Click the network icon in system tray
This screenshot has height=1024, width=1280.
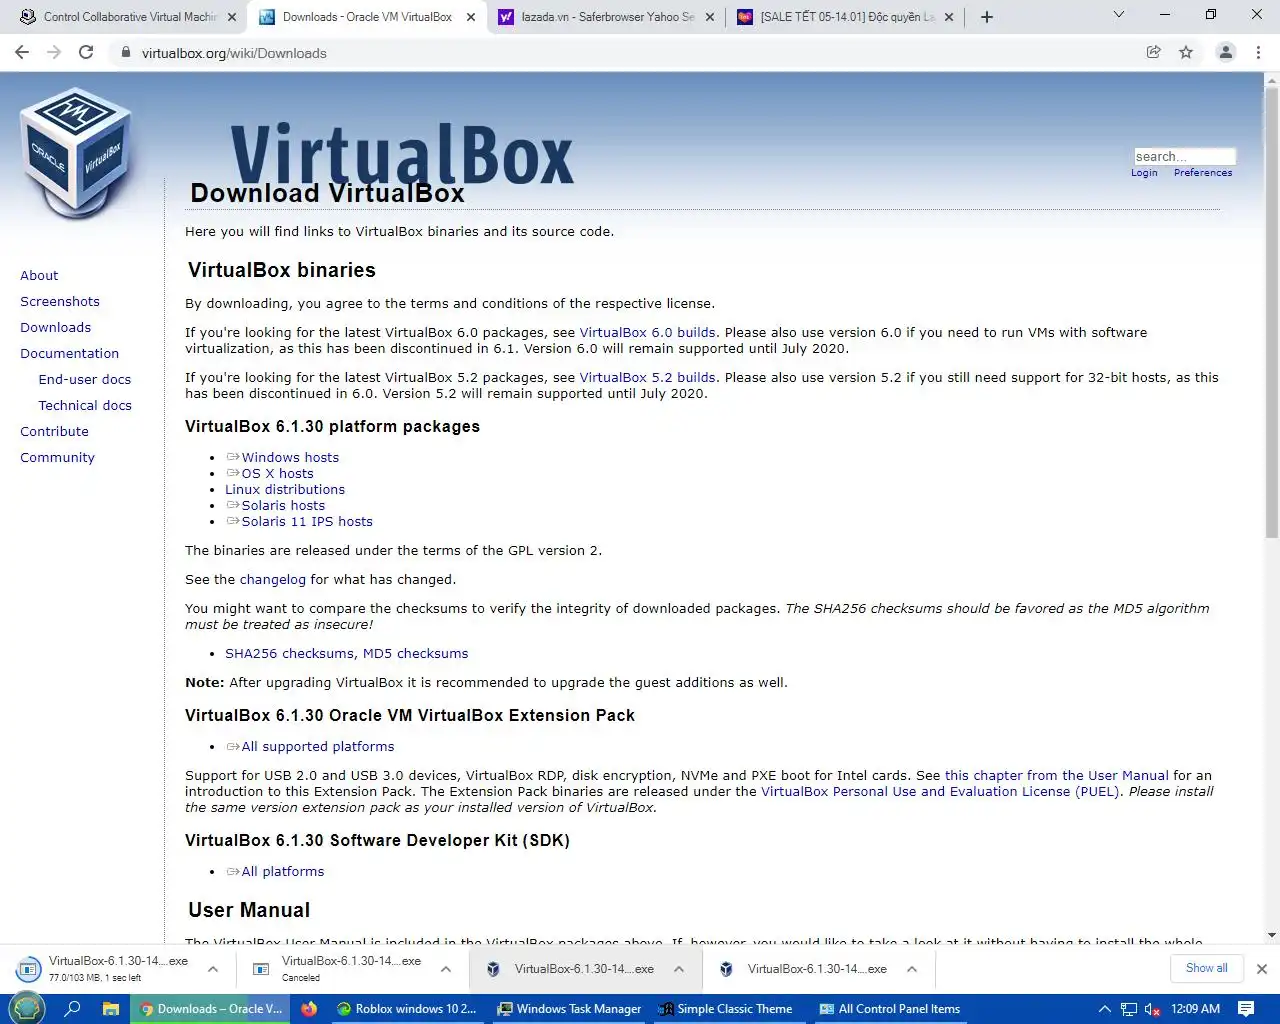point(1129,1009)
